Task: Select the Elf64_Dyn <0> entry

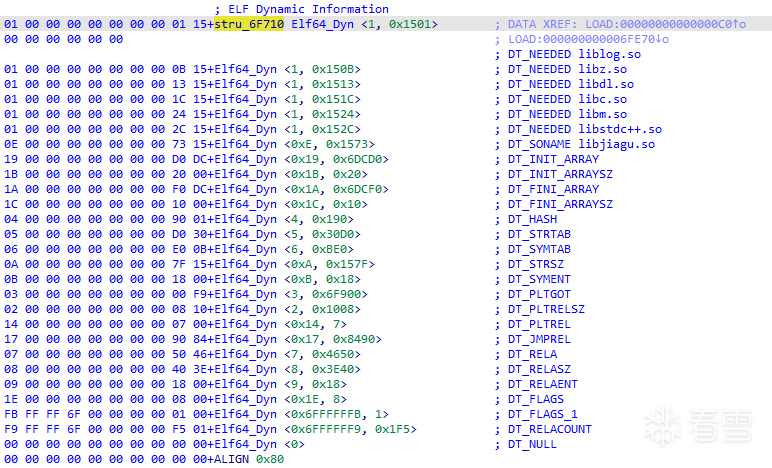Action: 259,444
